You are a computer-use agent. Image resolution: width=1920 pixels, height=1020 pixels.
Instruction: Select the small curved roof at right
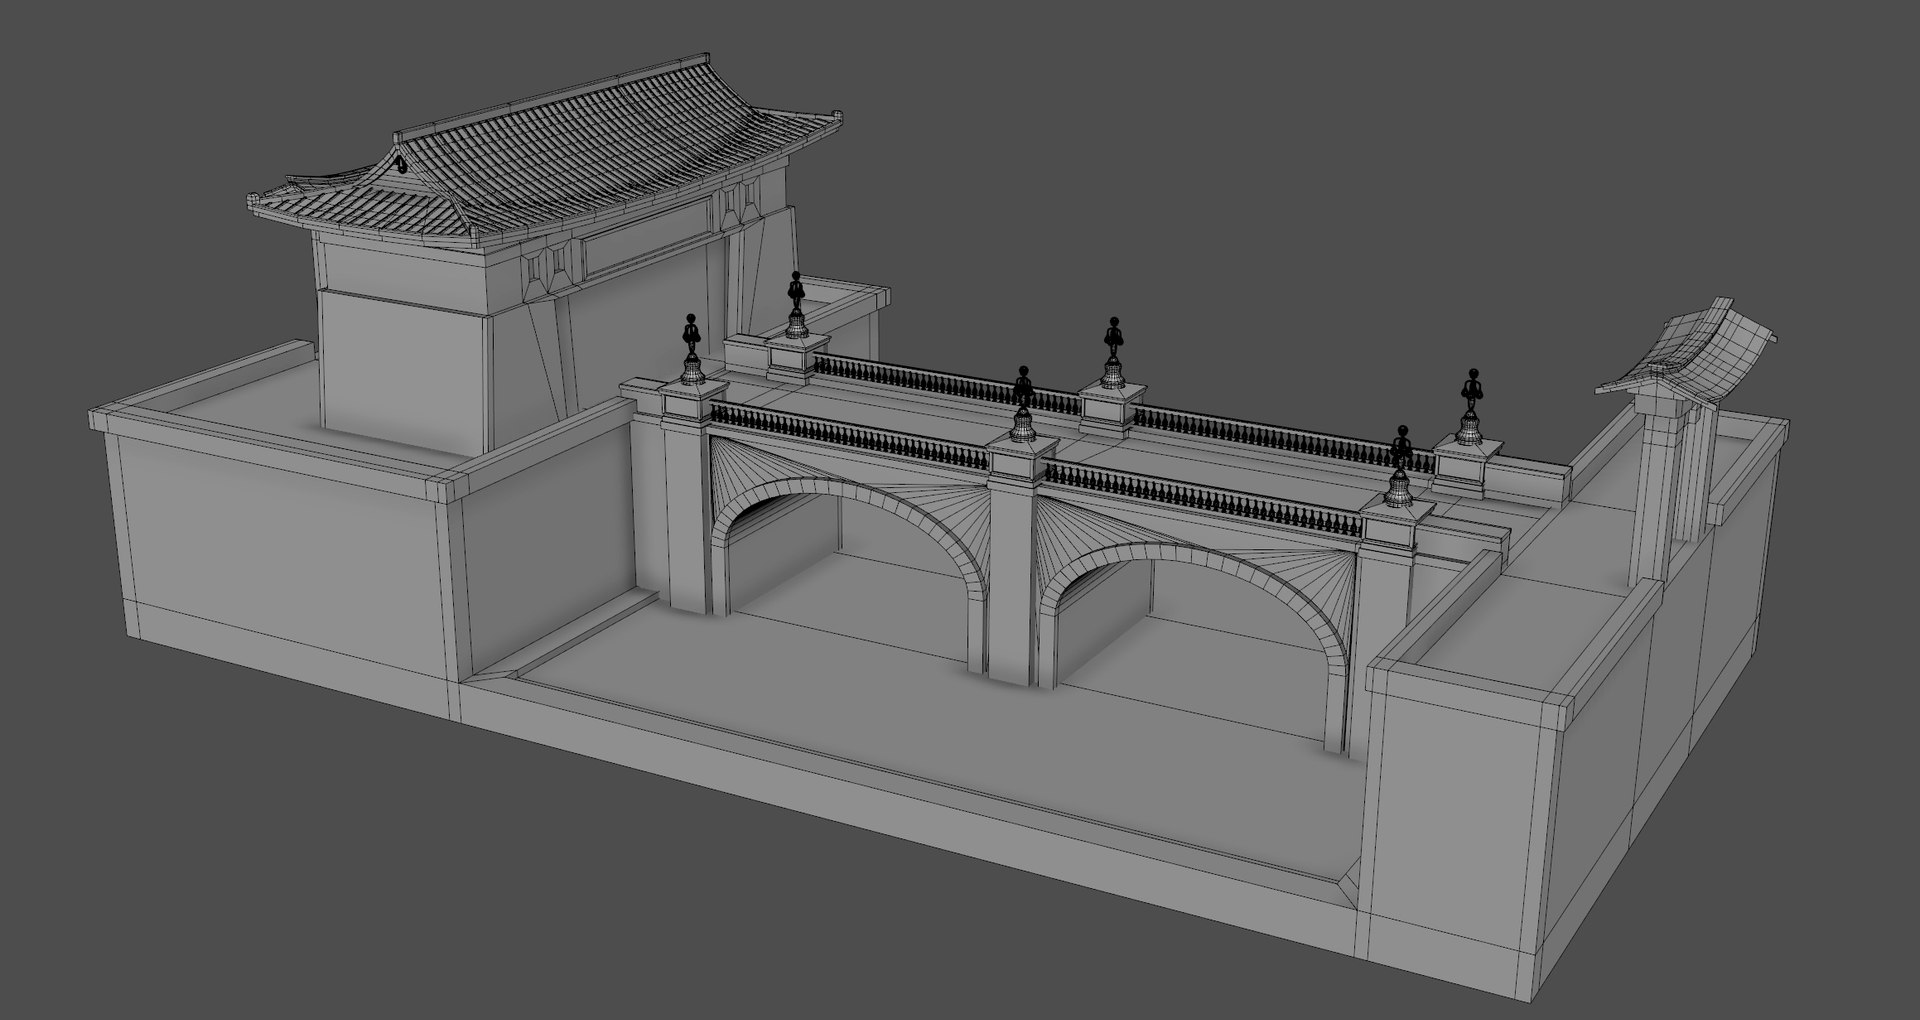[1690, 355]
